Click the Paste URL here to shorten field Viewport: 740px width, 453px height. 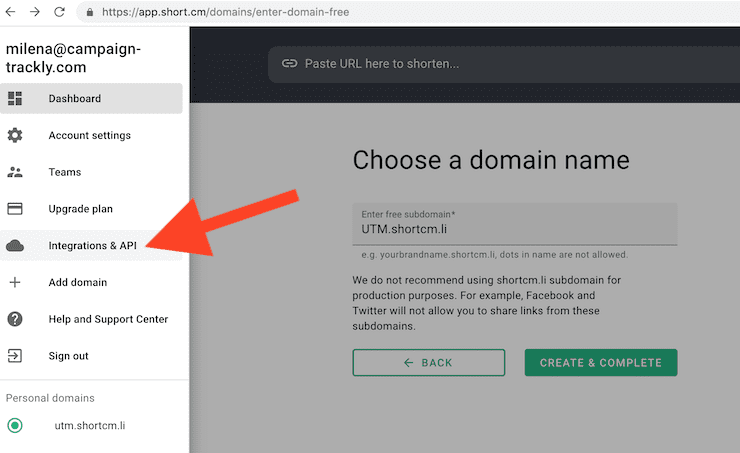[504, 64]
